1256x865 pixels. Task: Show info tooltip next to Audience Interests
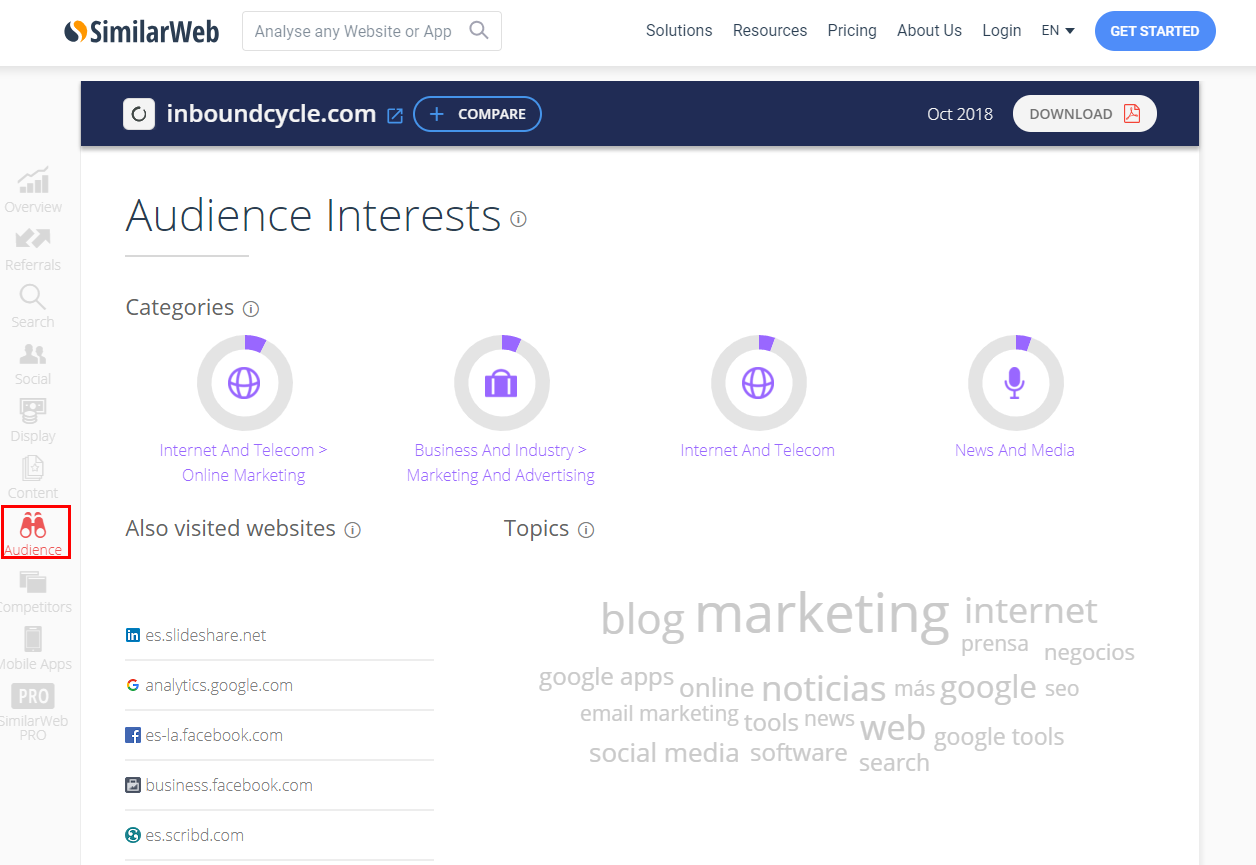(x=518, y=218)
